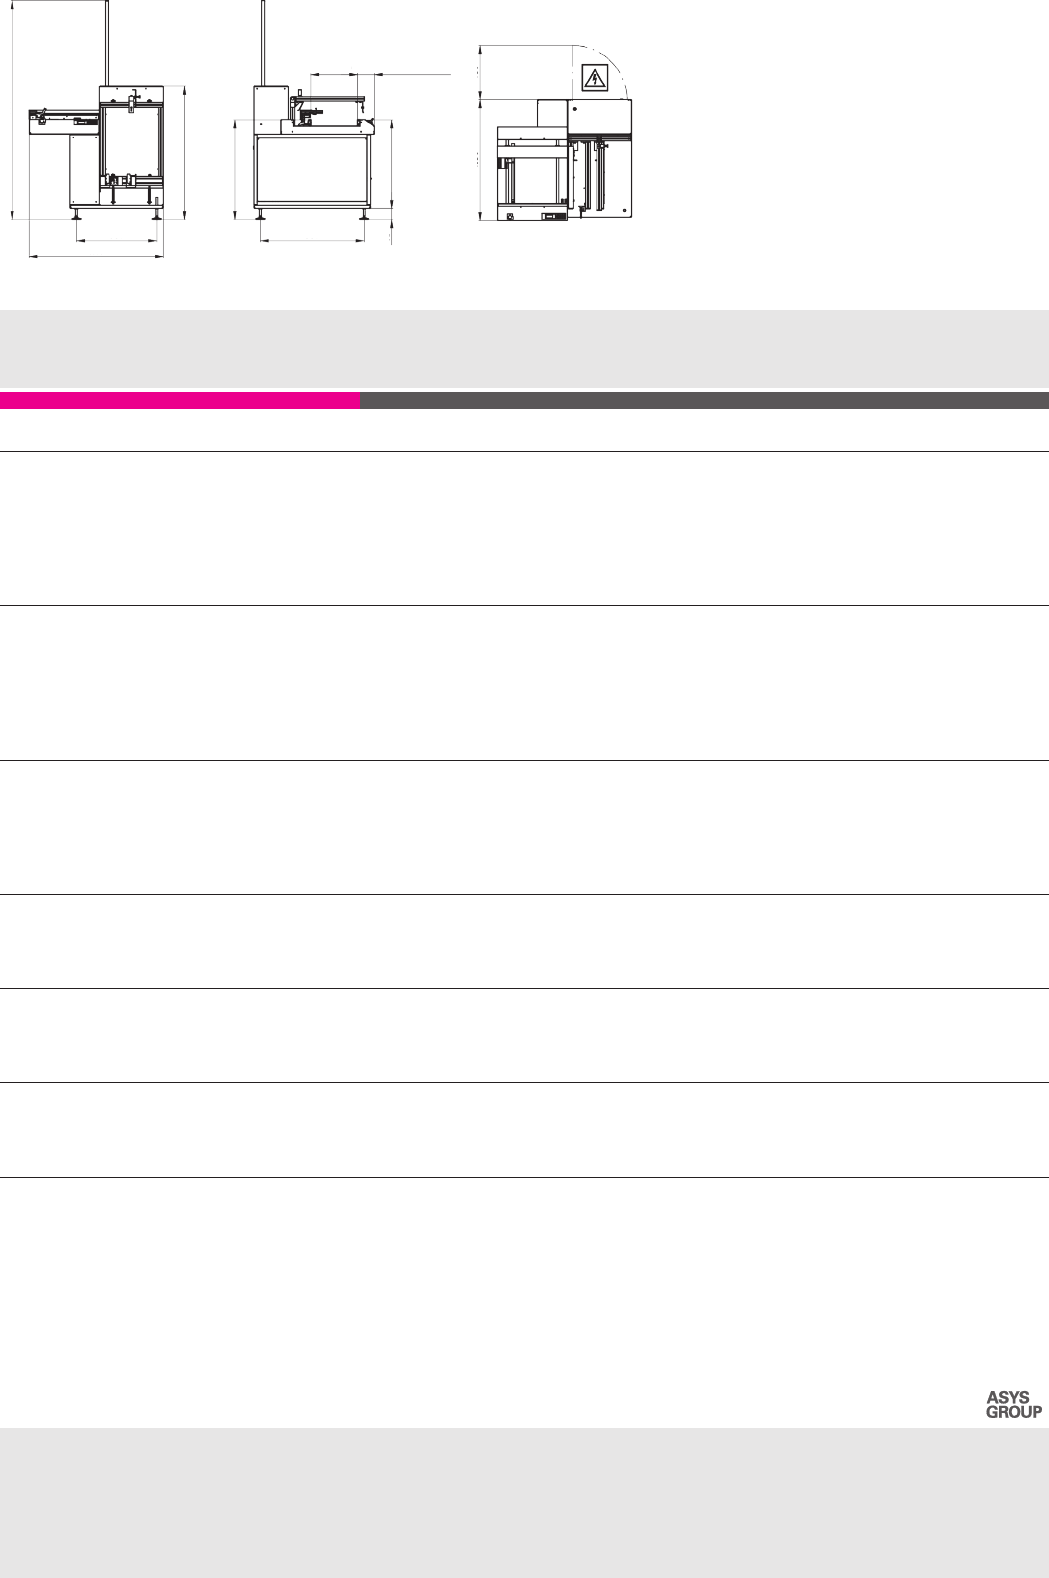Click the light gray footer band

524,1502
